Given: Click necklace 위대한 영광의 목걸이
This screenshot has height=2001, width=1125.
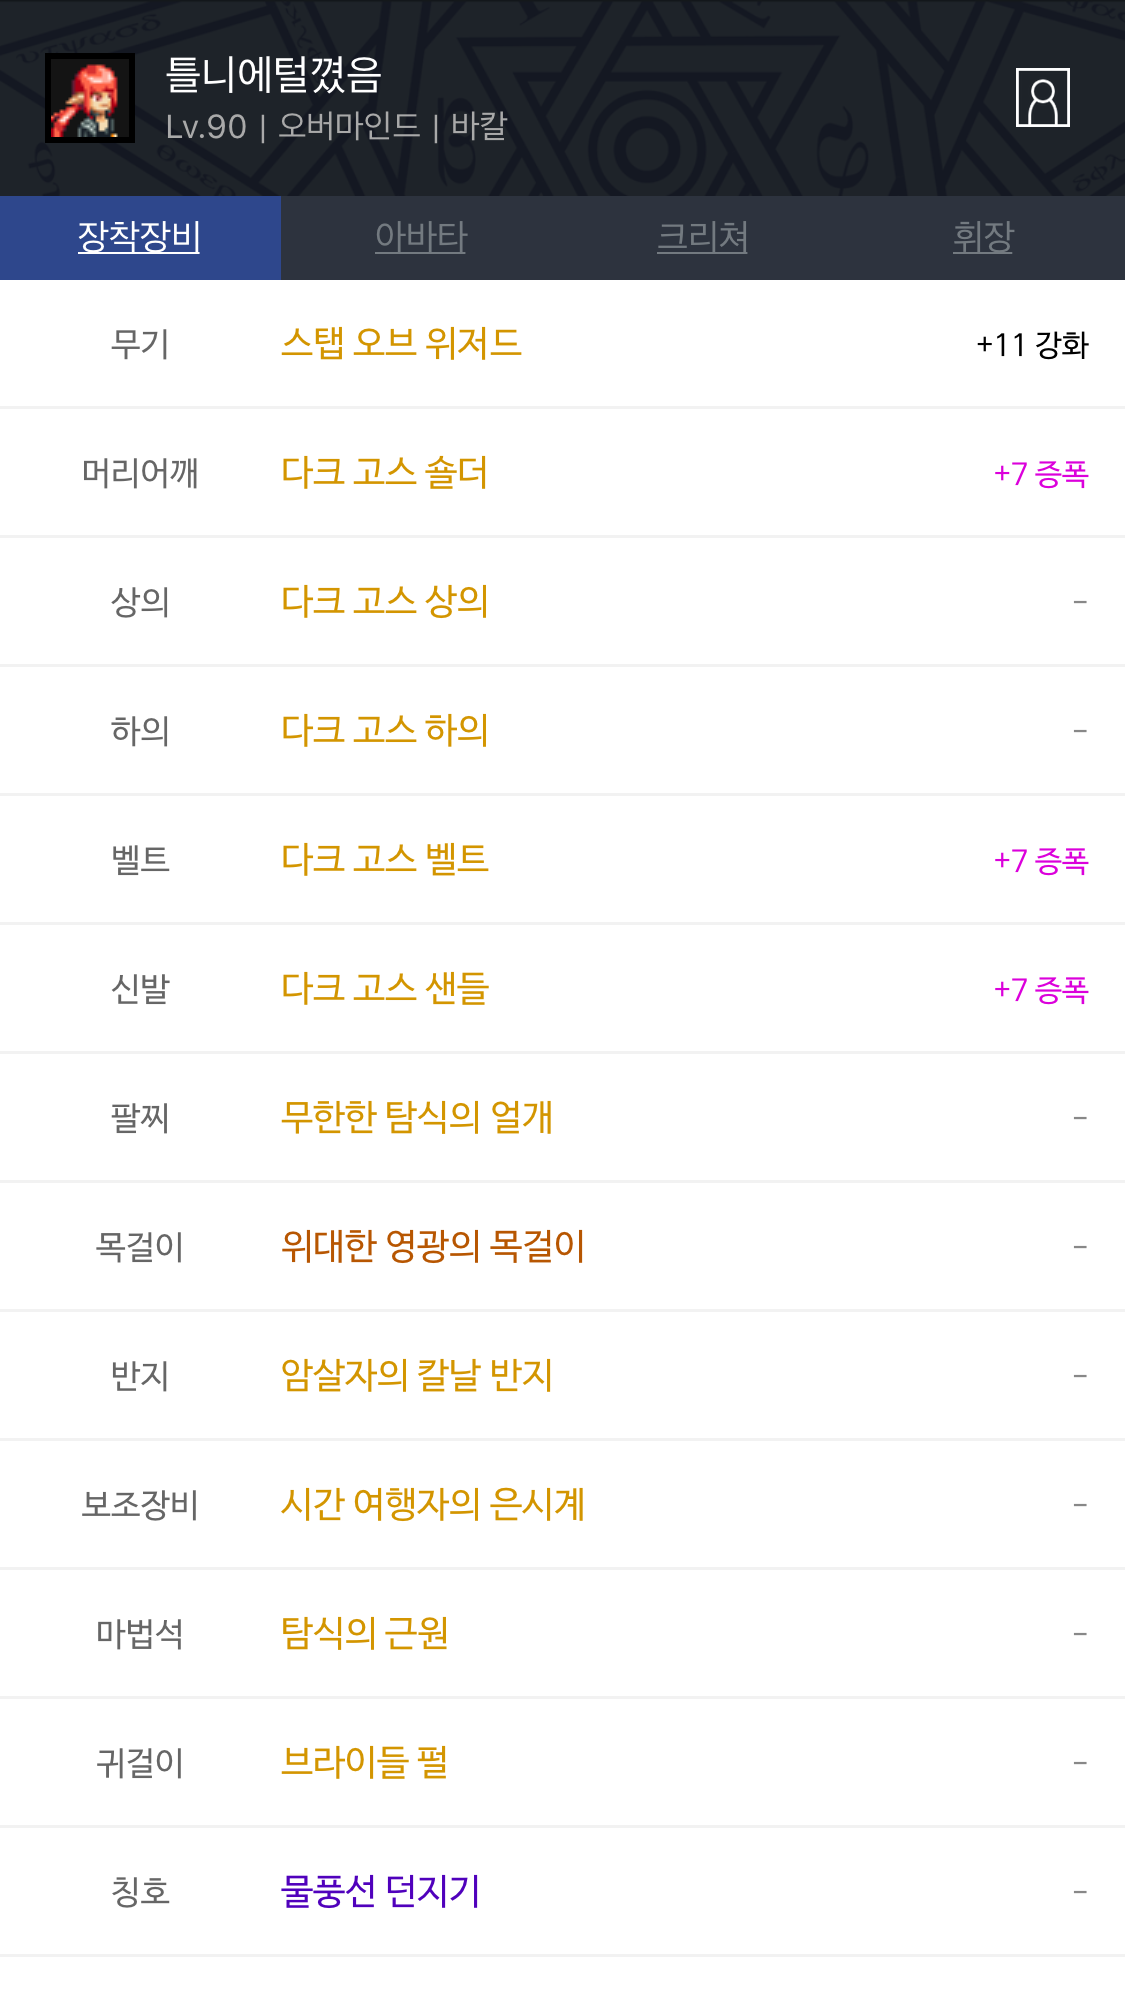Looking at the screenshot, I should tap(433, 1247).
